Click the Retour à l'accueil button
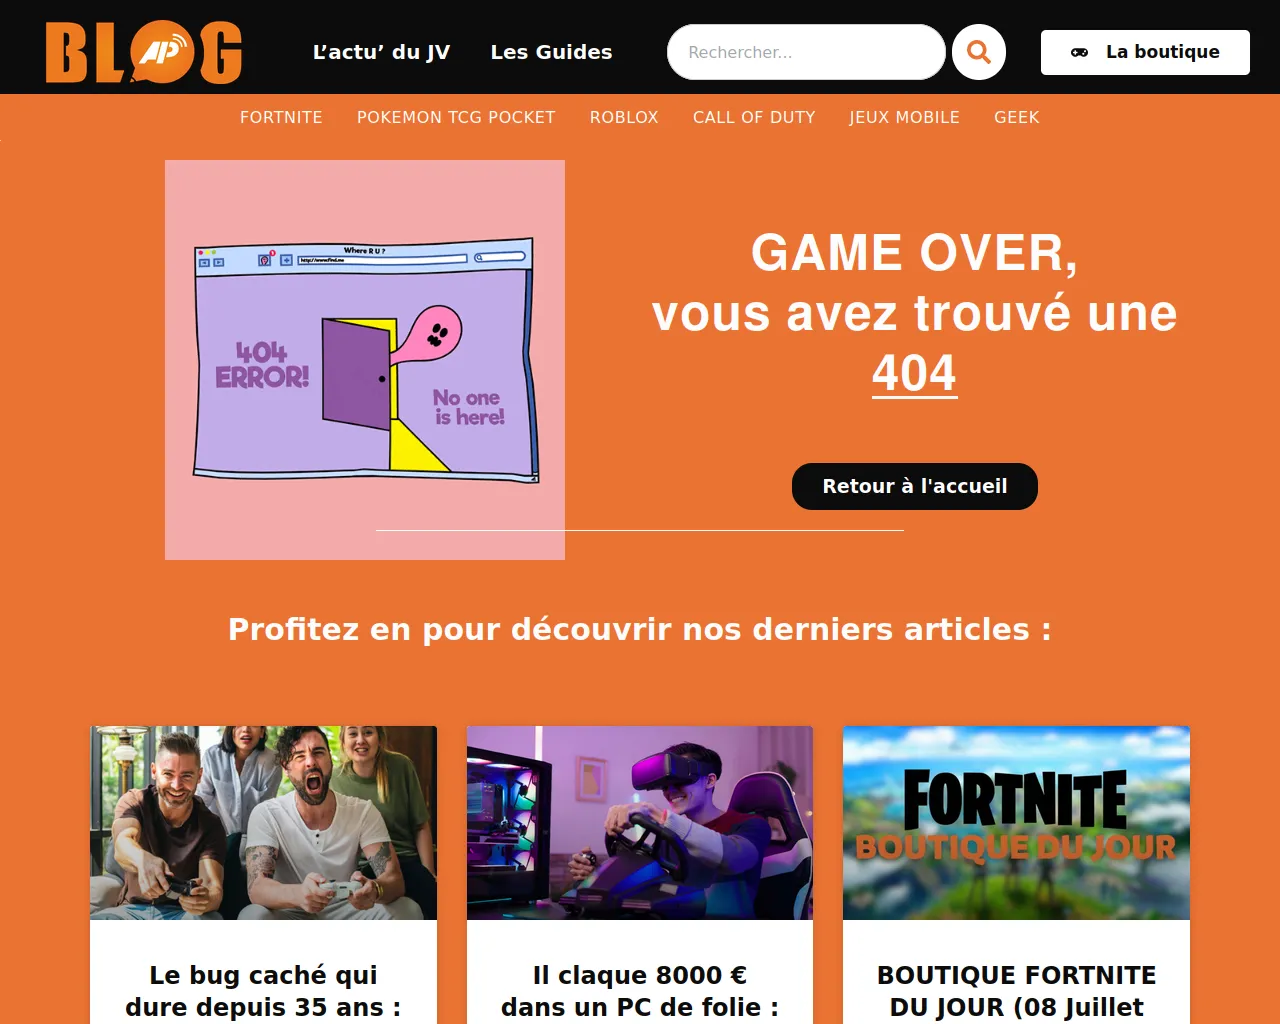This screenshot has height=1024, width=1280. (915, 486)
